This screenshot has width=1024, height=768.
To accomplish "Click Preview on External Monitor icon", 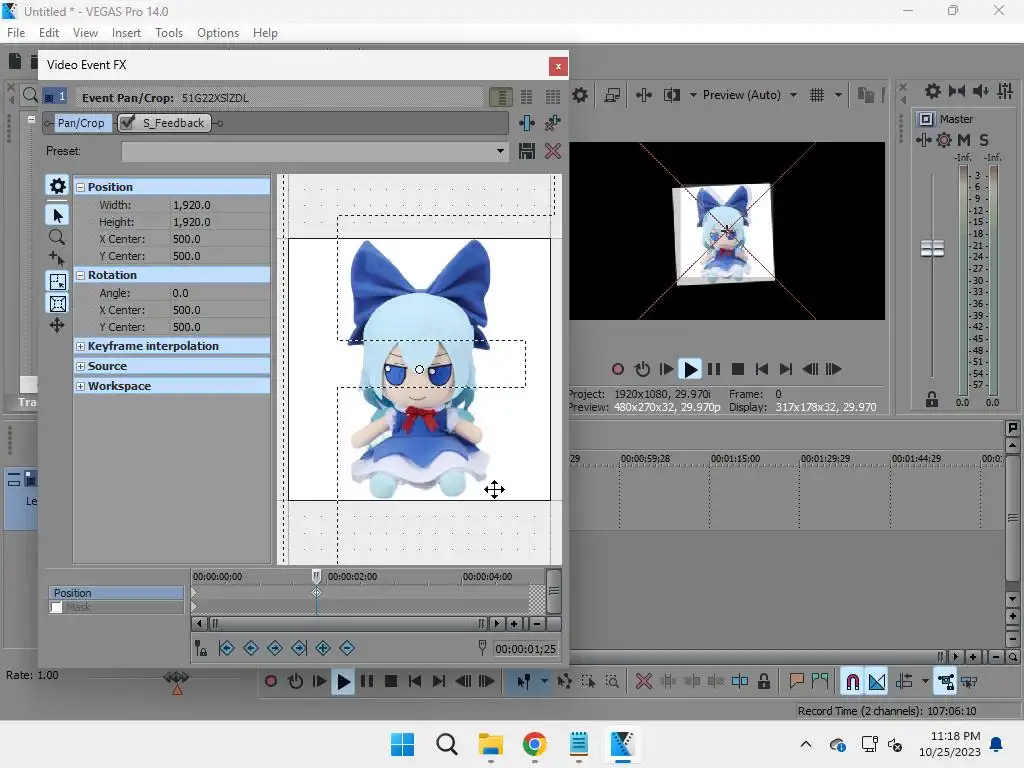I will [x=612, y=95].
